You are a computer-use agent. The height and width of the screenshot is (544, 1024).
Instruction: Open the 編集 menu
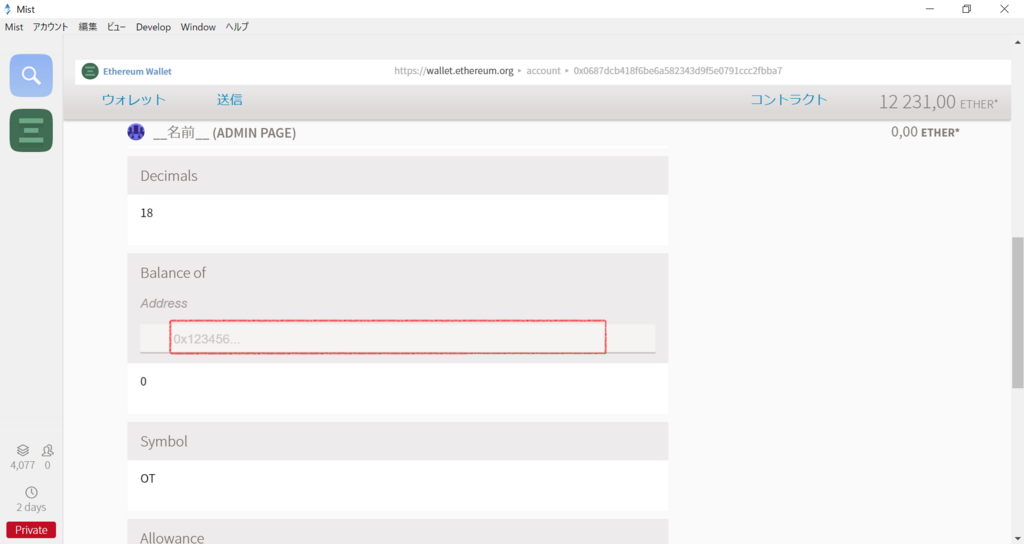click(88, 27)
